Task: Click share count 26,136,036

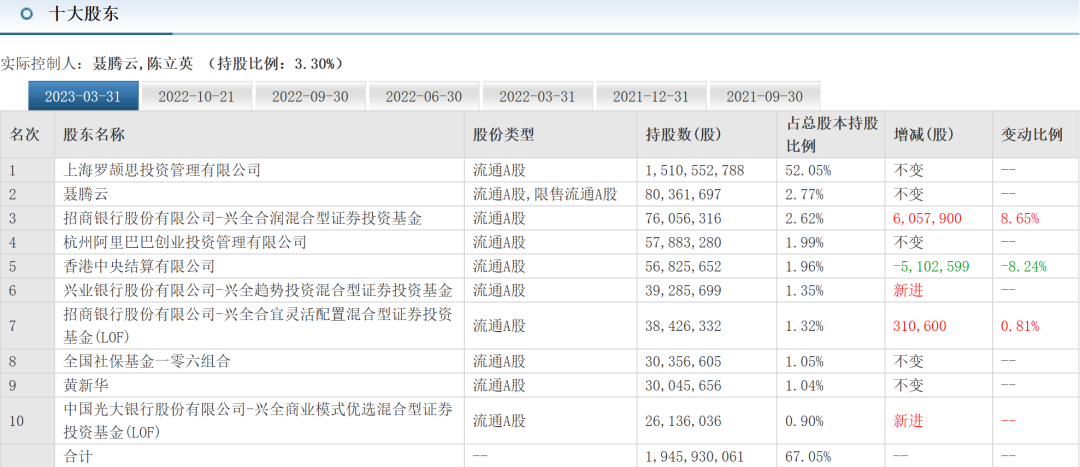Action: [684, 420]
